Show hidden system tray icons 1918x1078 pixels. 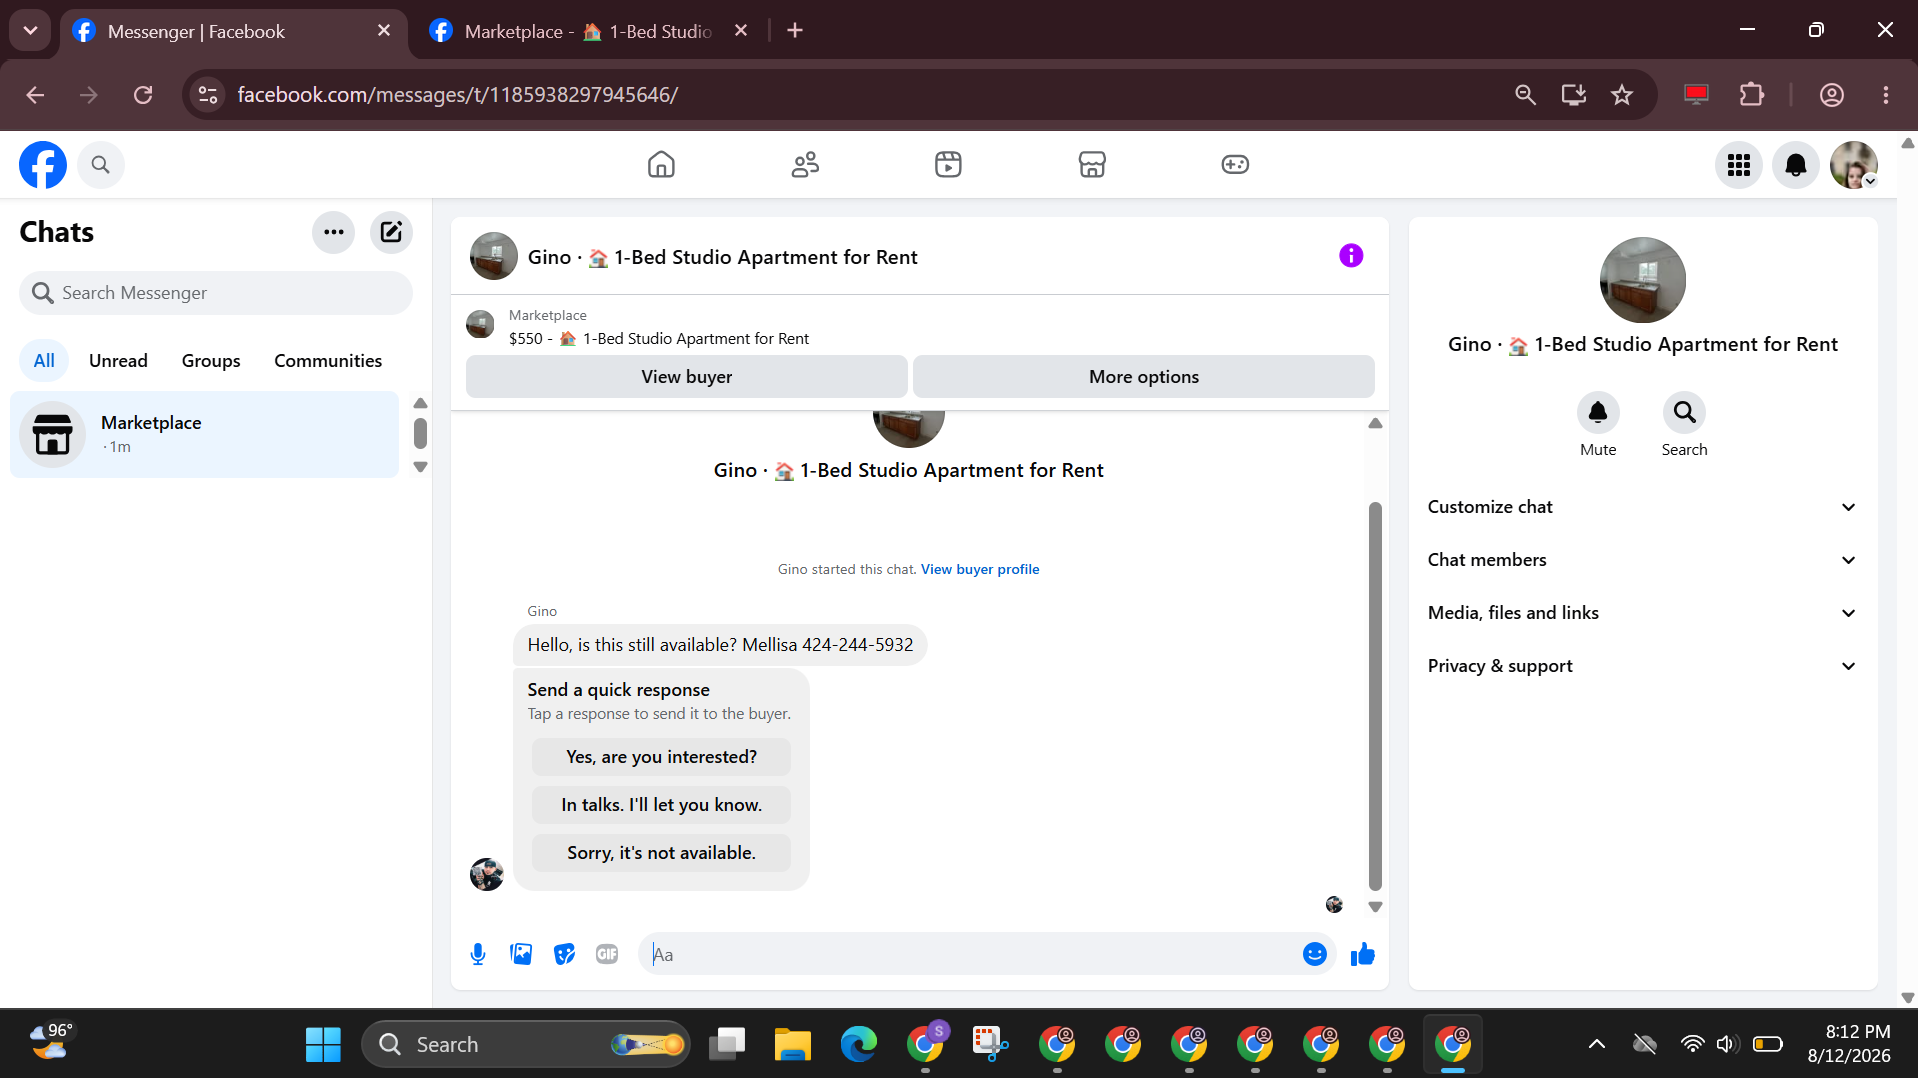point(1597,1045)
